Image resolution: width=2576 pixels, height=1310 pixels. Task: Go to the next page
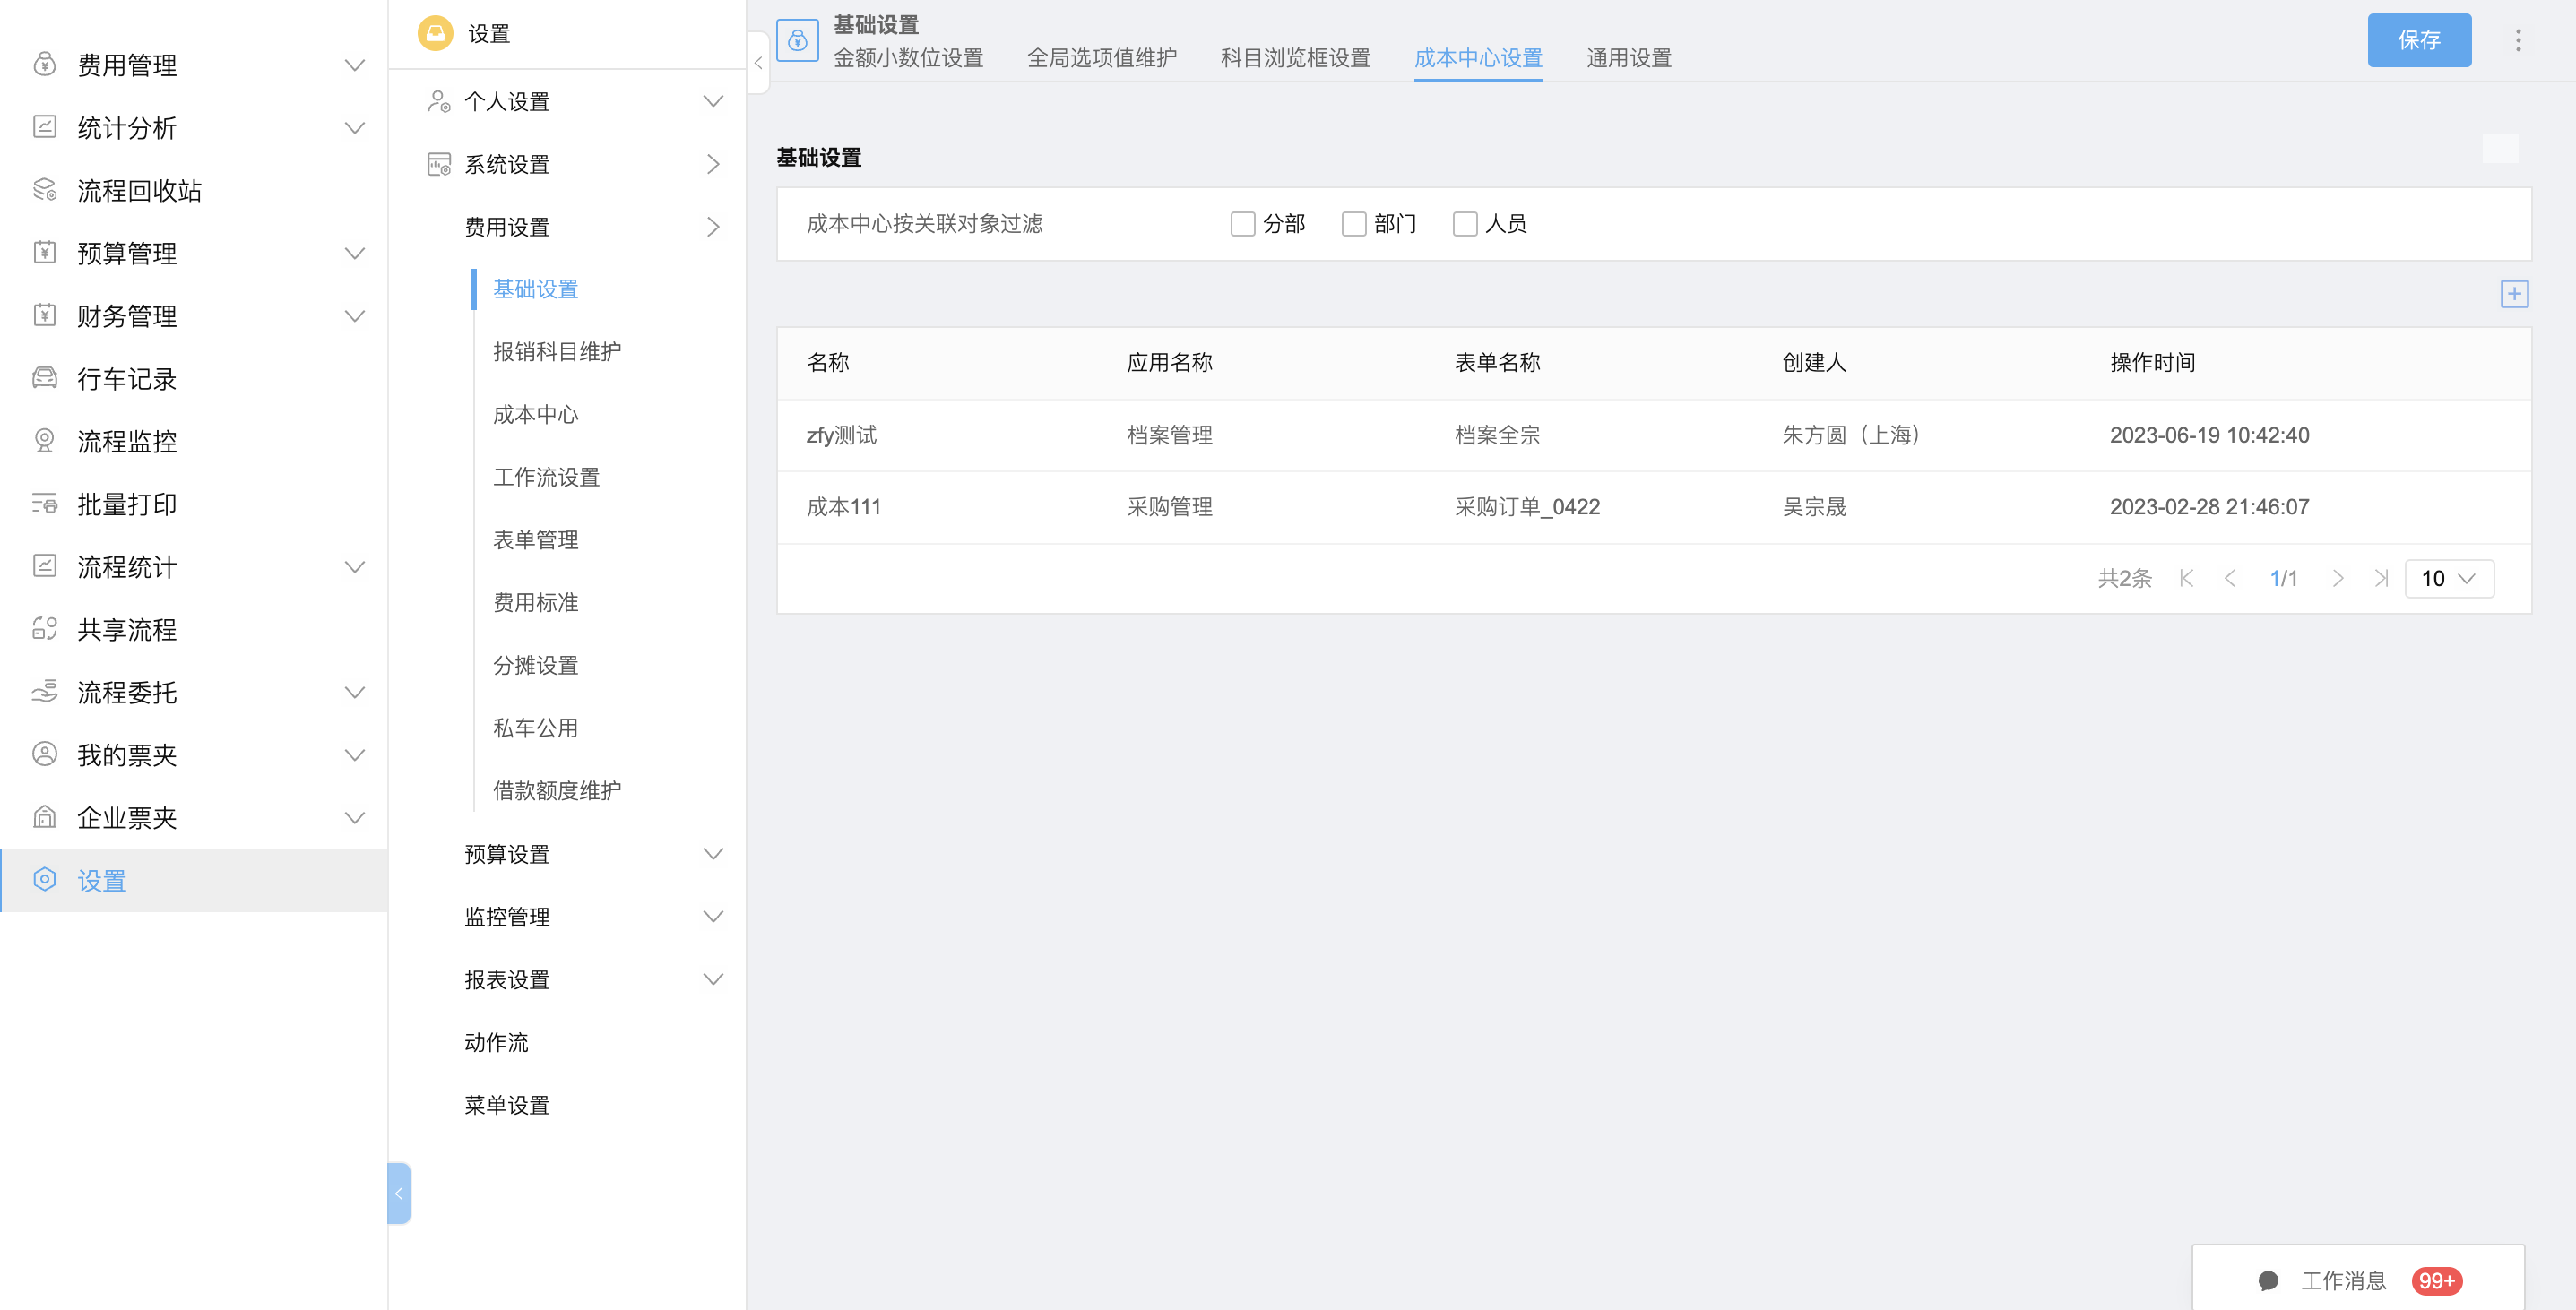[2338, 578]
